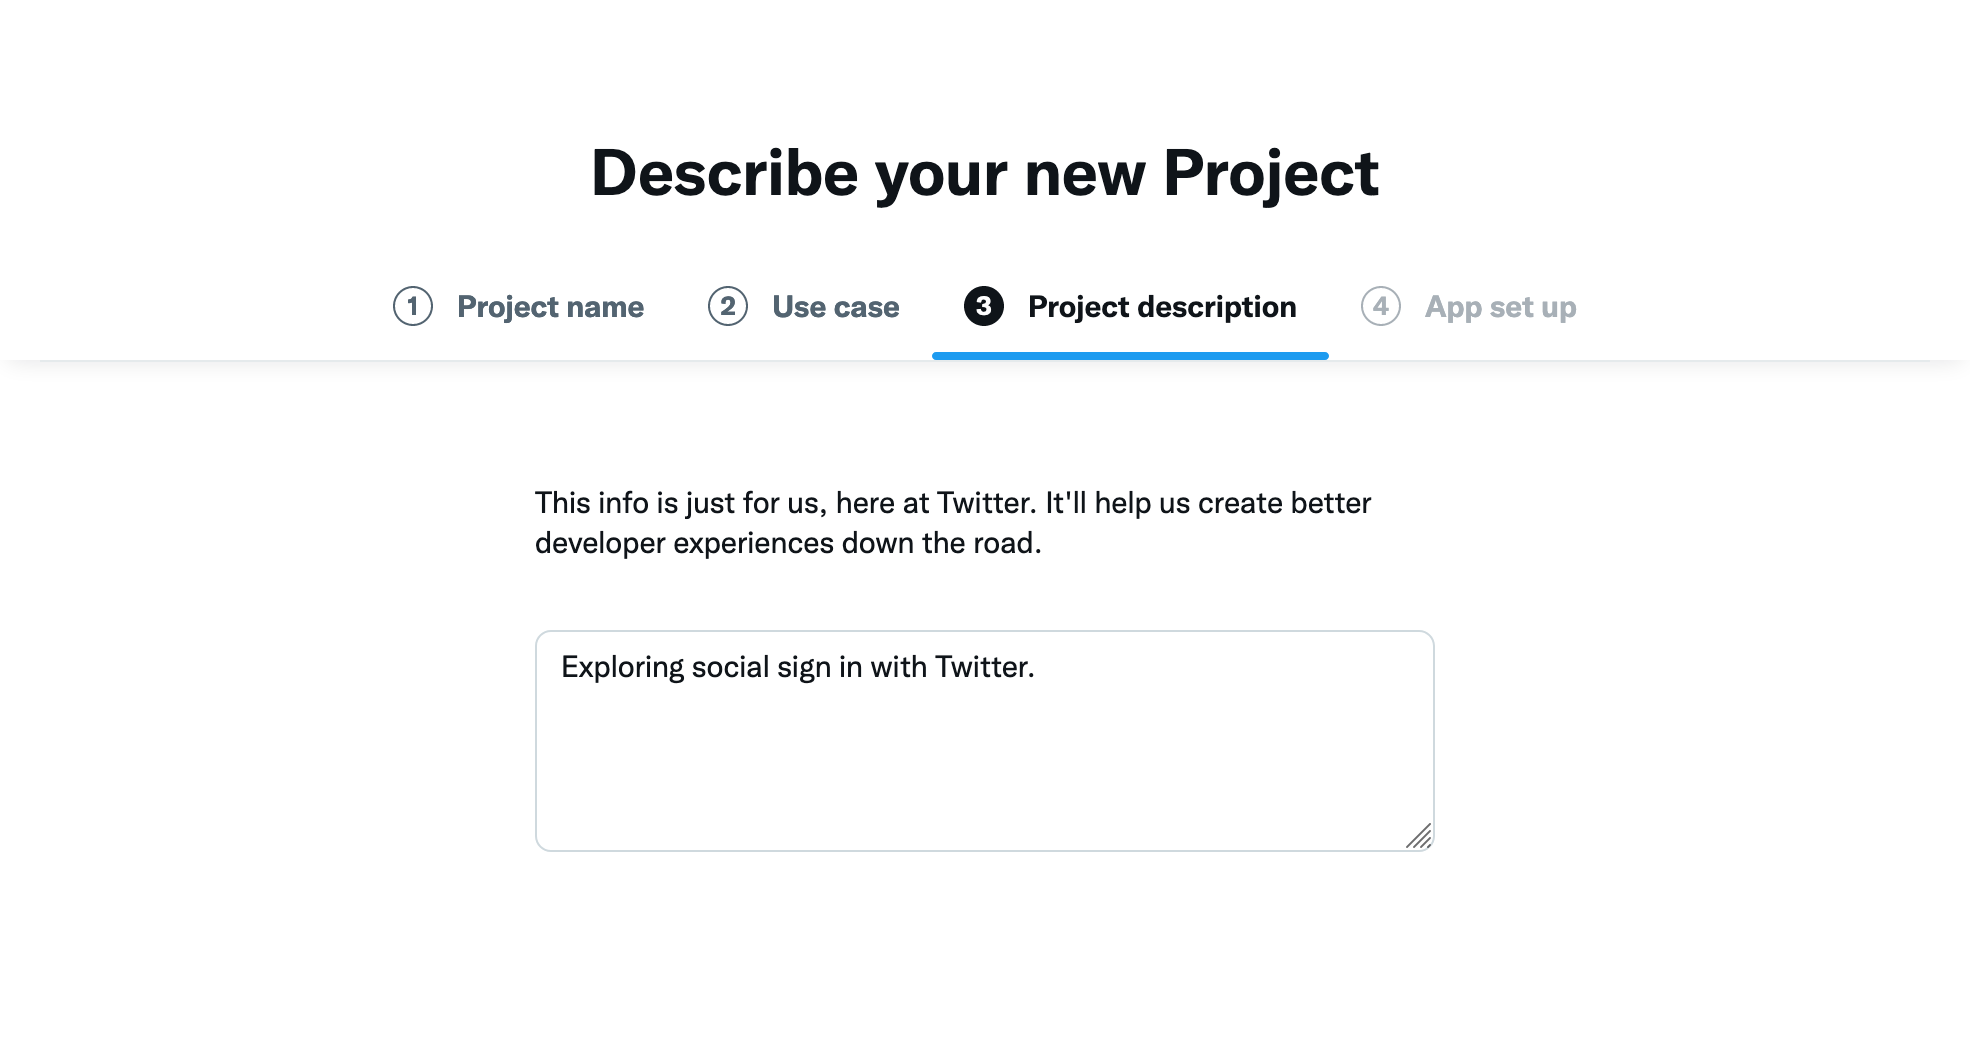
Task: Click the App set up text label
Action: pos(1499,307)
